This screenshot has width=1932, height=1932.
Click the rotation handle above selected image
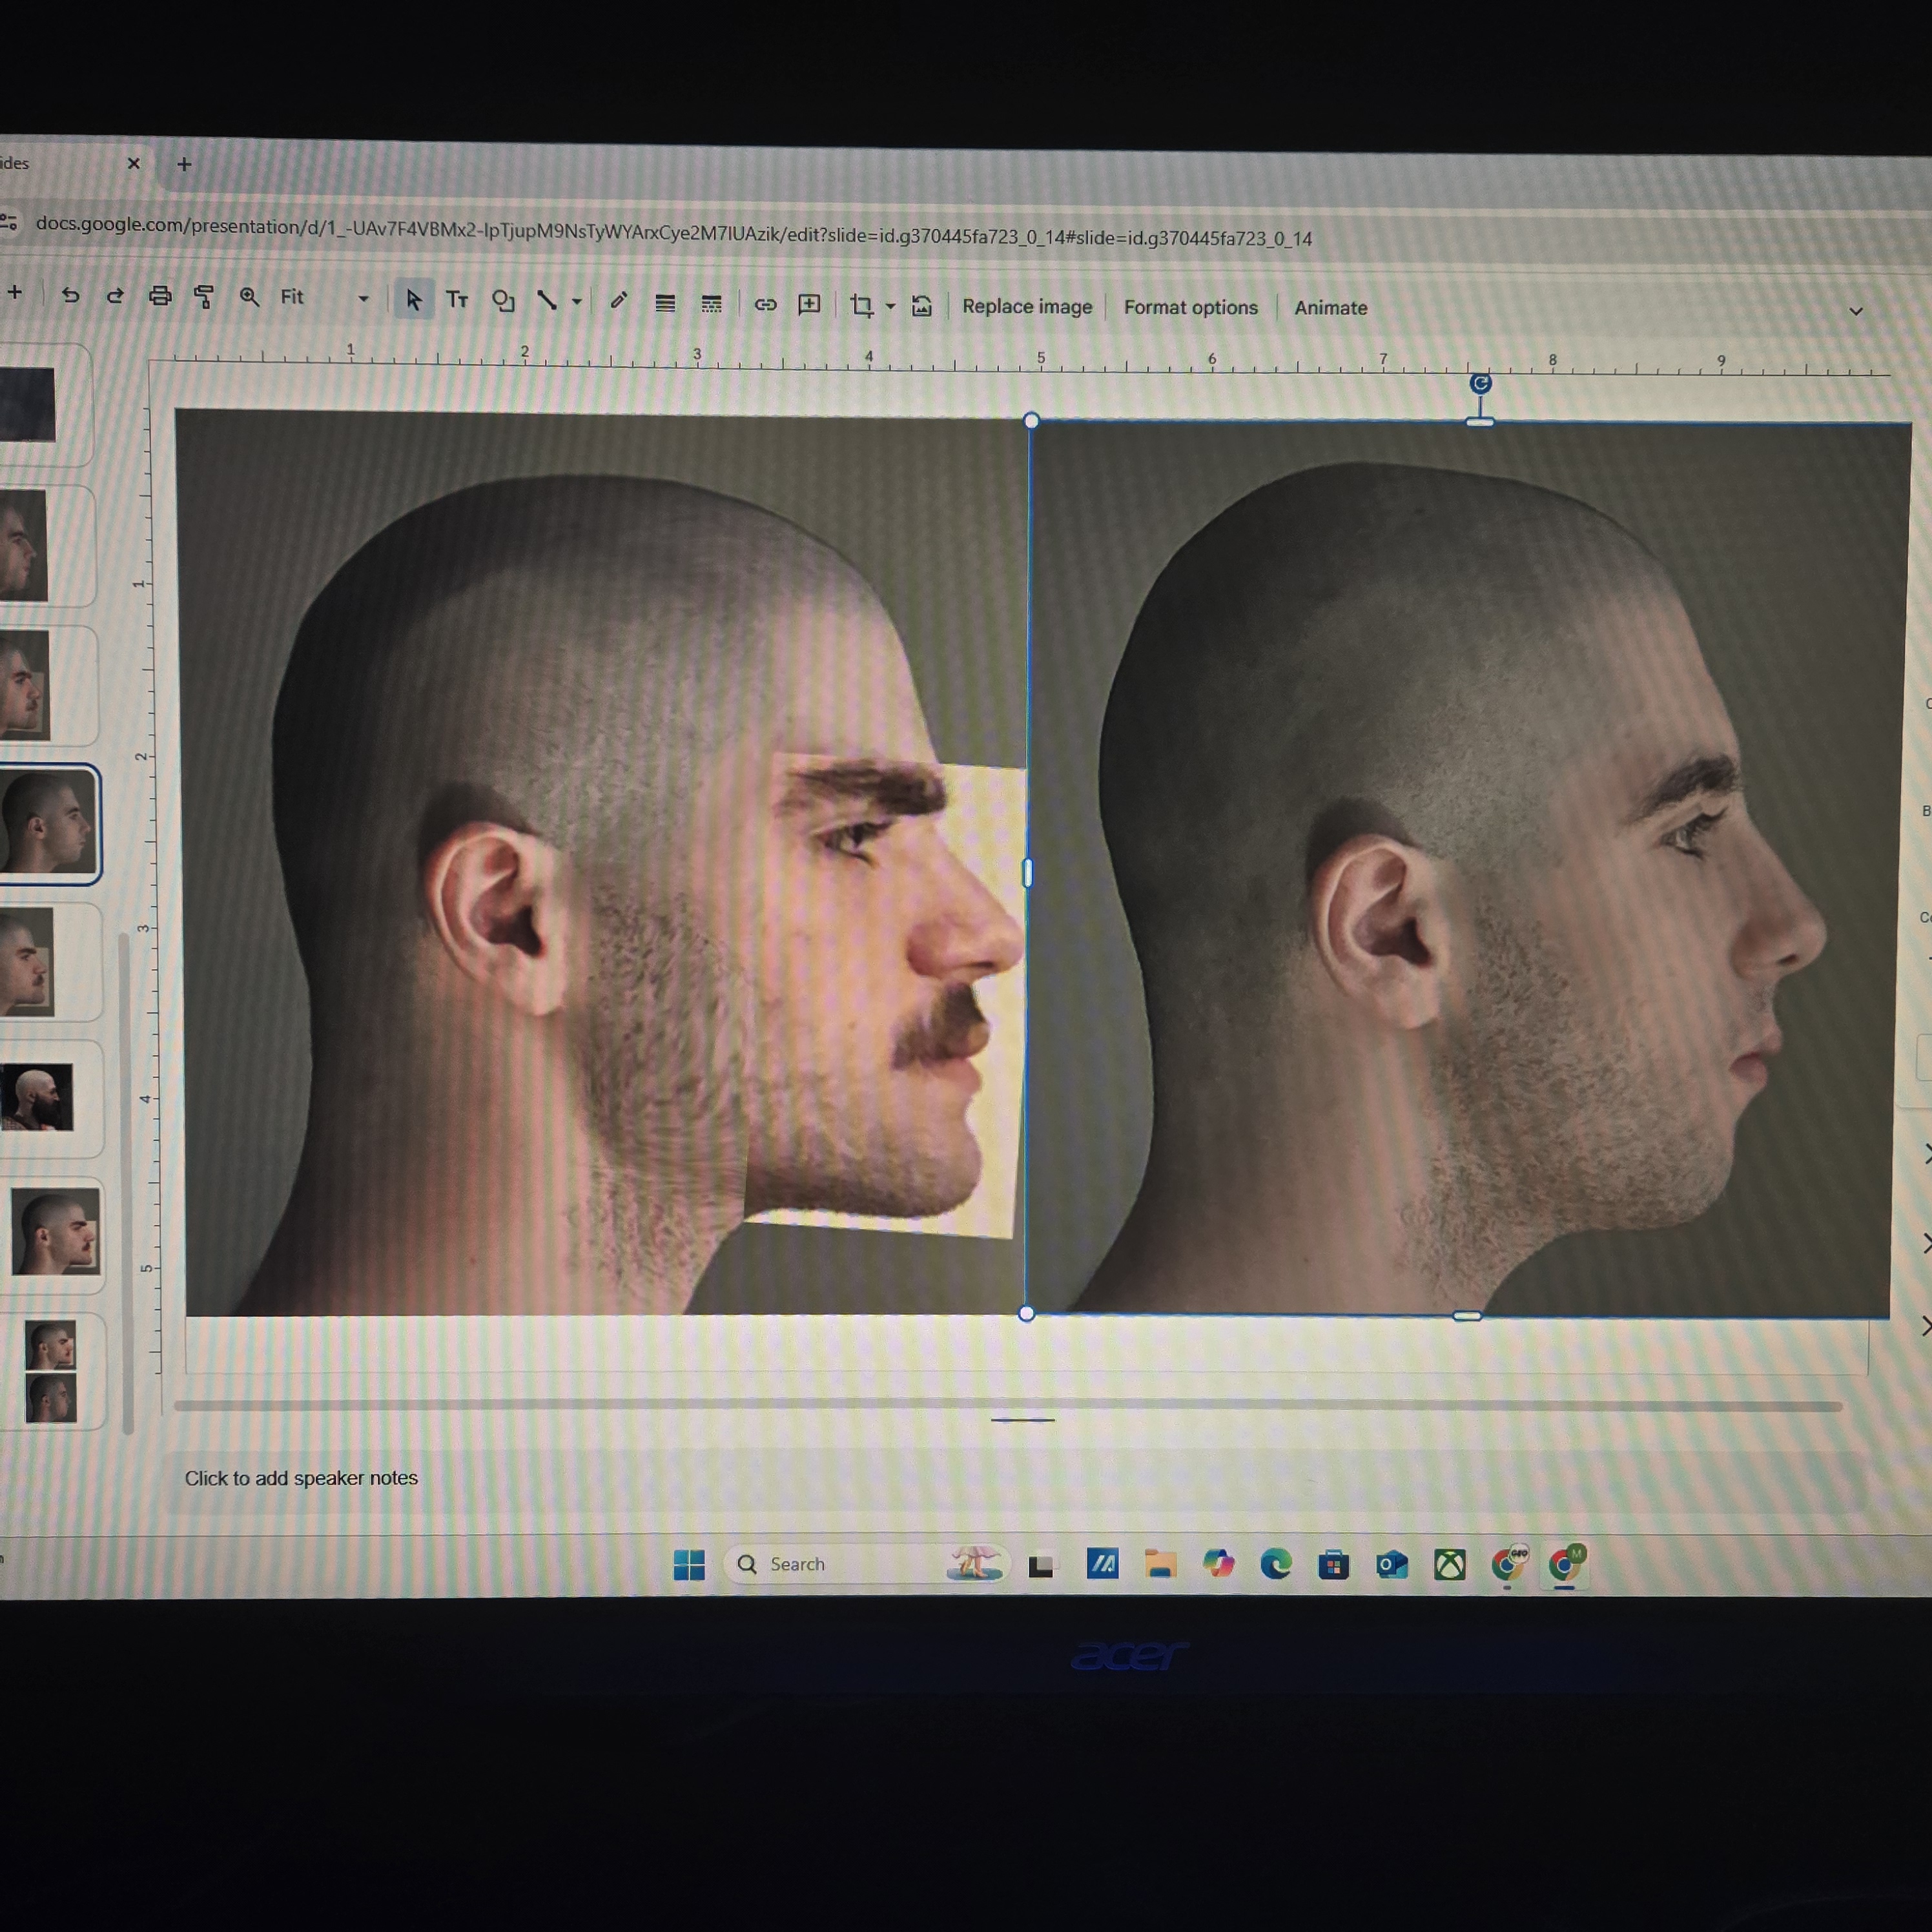click(x=1481, y=383)
